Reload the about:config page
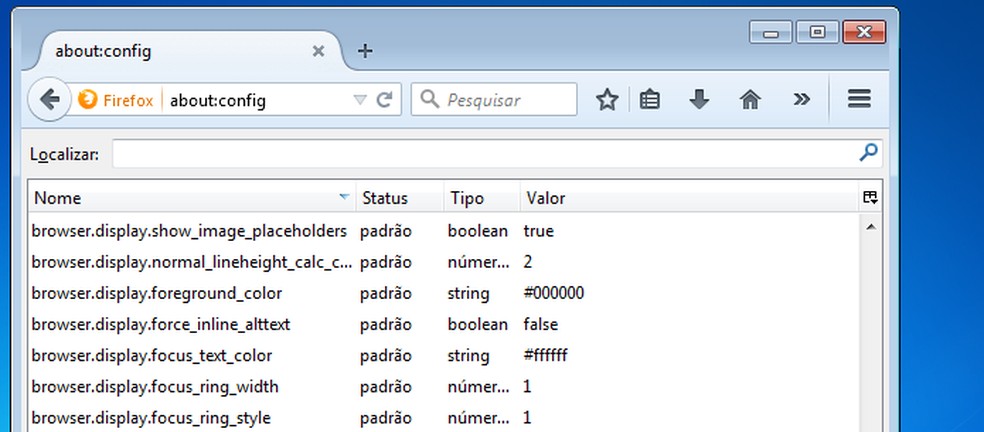984x432 pixels. coord(384,99)
